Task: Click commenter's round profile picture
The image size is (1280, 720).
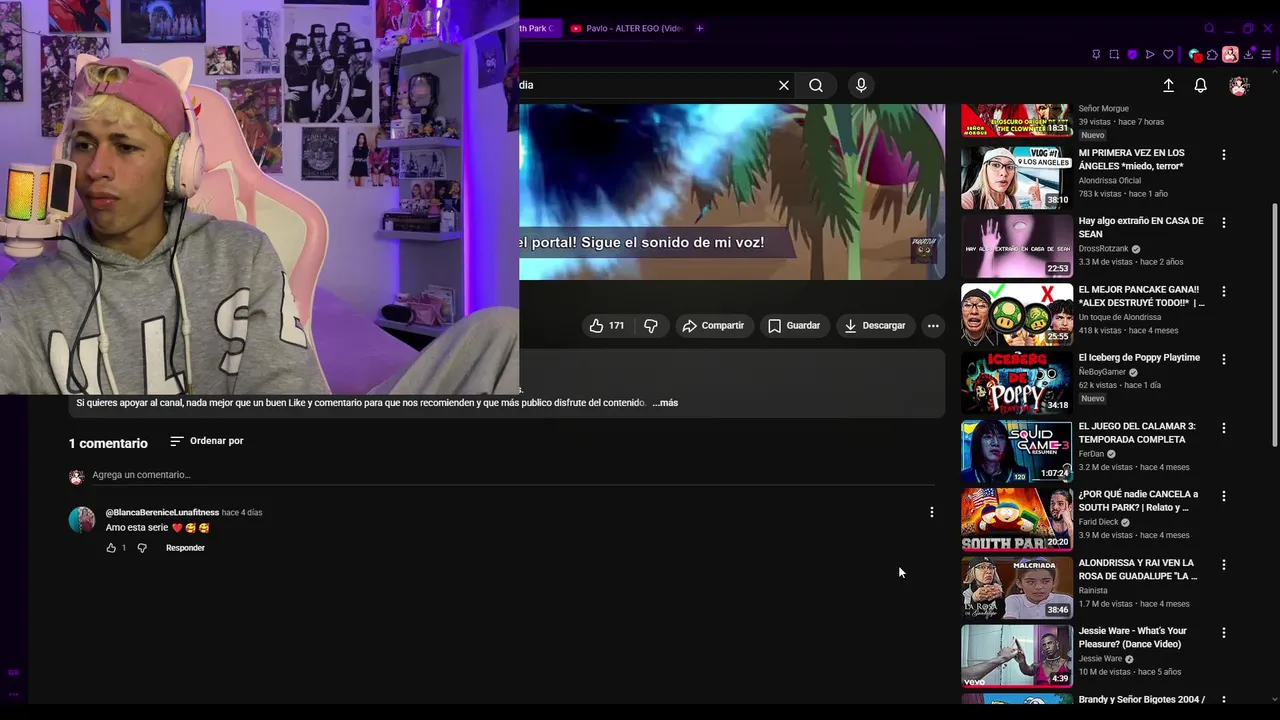Action: point(82,520)
